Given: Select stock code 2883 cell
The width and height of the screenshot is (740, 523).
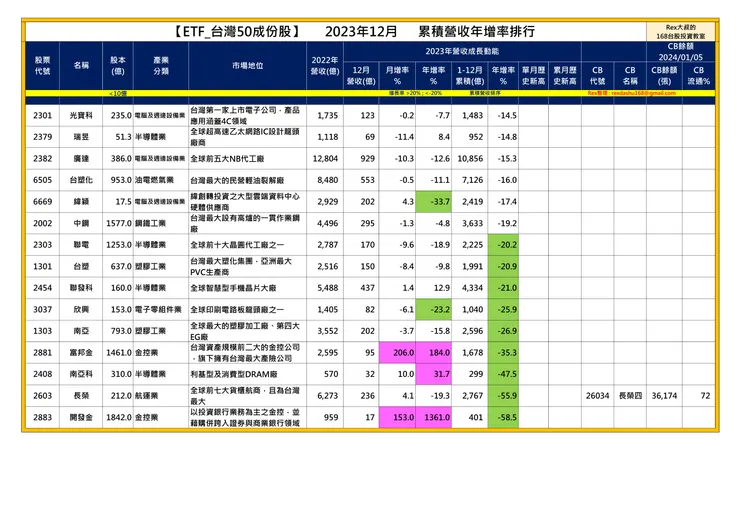Looking at the screenshot, I should (x=42, y=417).
